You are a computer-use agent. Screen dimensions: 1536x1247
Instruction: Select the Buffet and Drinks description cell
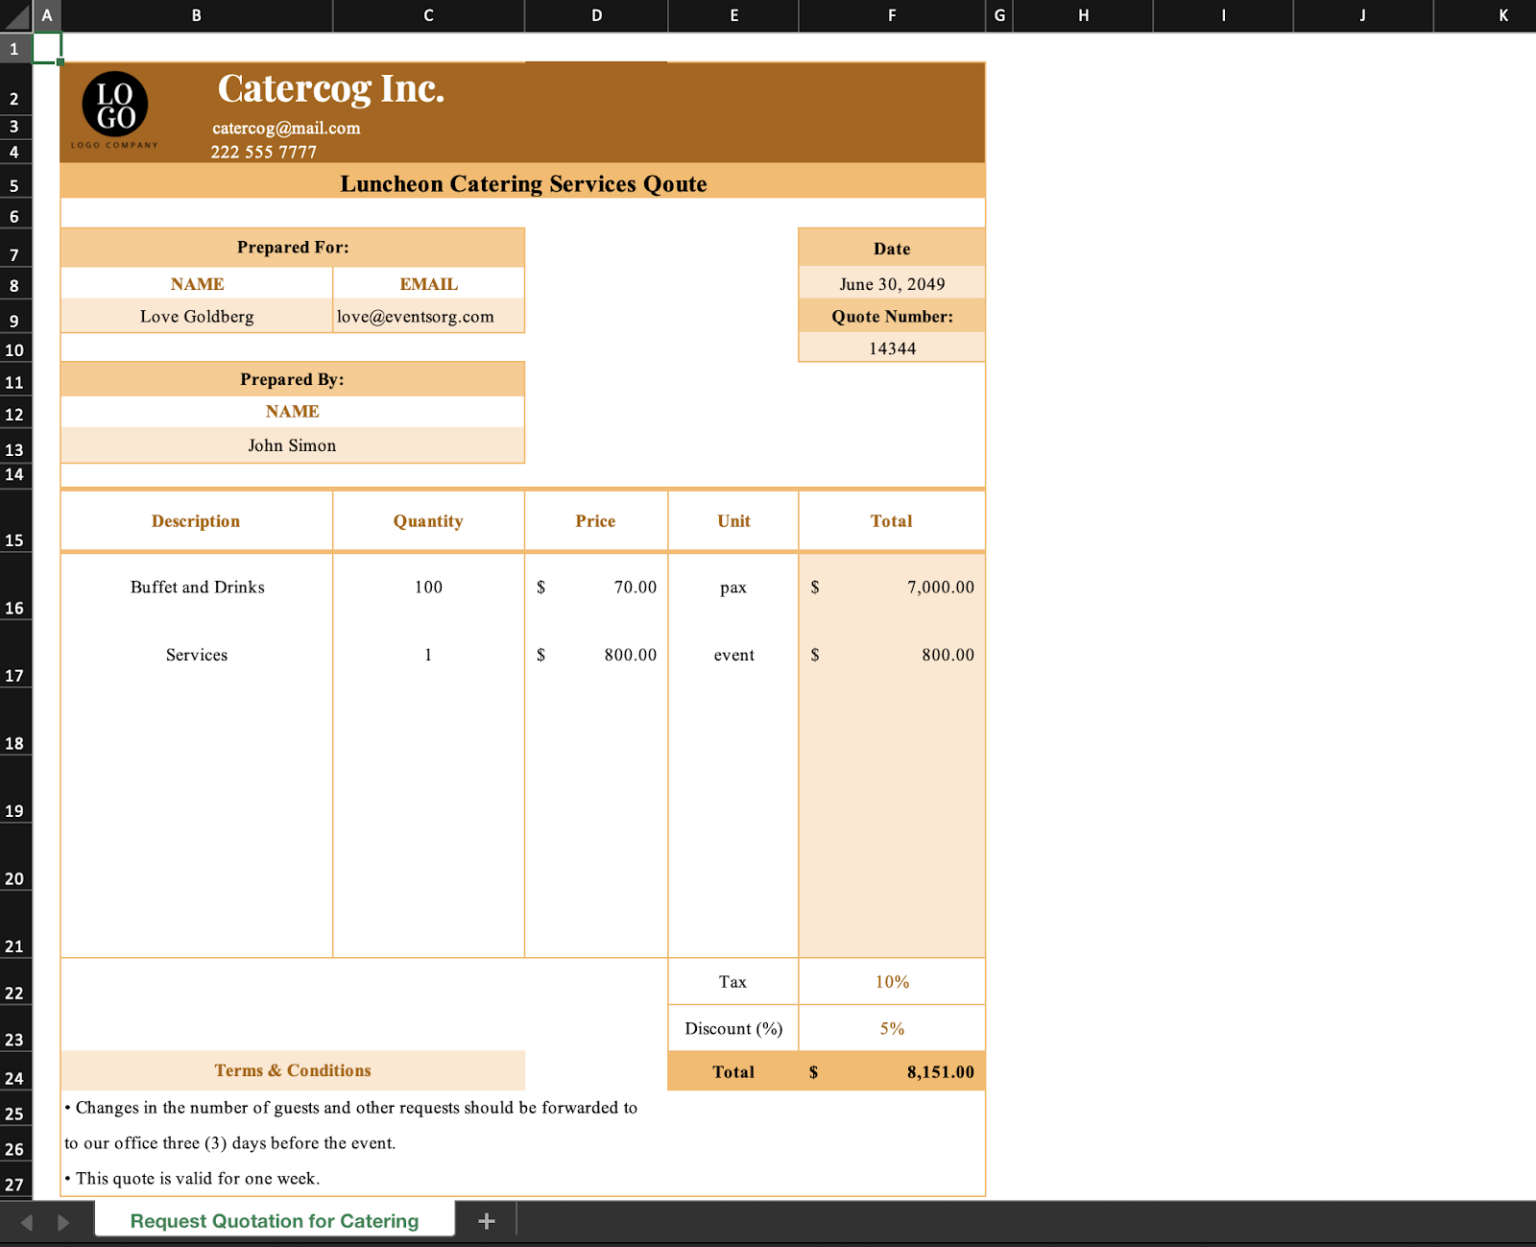coord(196,587)
